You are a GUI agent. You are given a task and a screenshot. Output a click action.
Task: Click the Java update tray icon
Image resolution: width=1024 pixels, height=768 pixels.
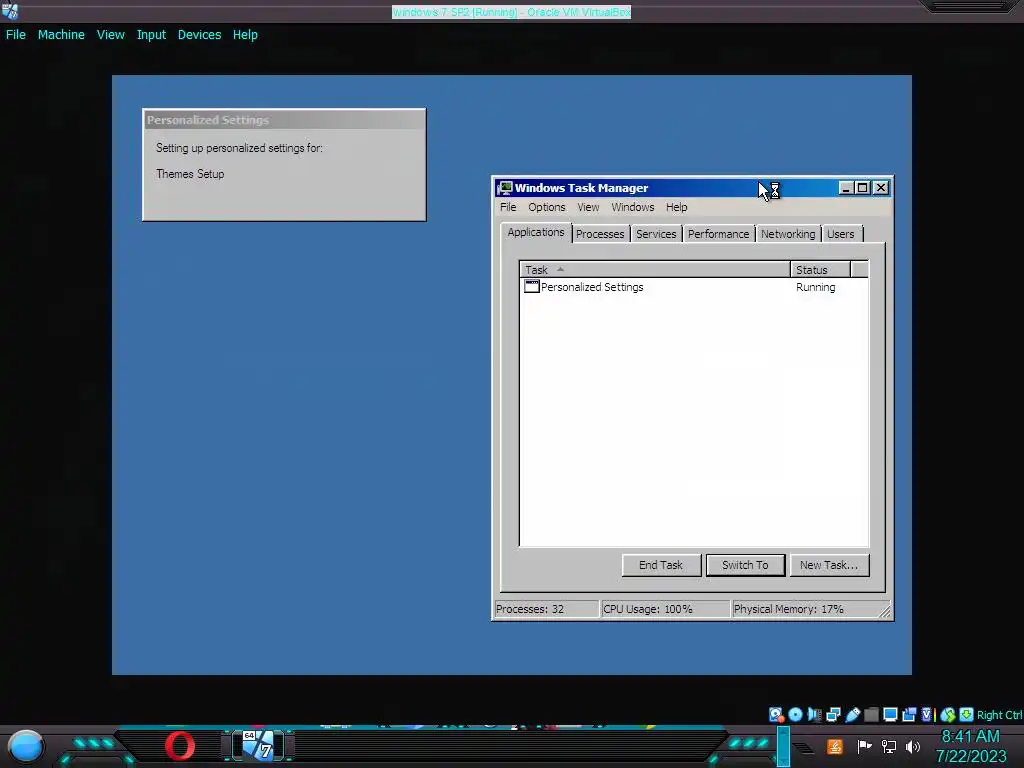click(835, 746)
